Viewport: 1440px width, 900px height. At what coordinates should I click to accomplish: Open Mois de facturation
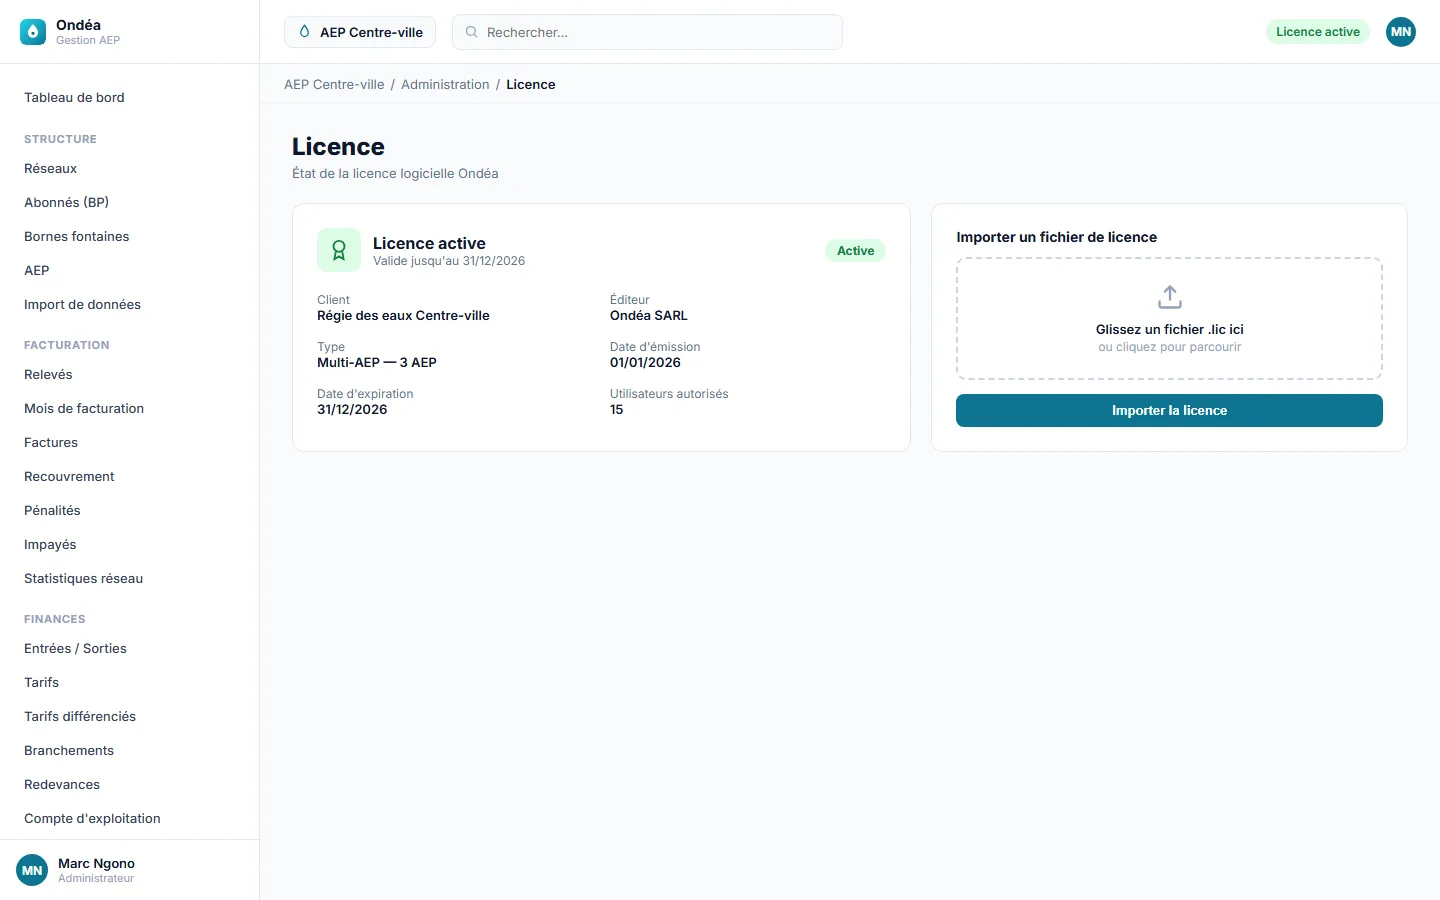(x=129, y=408)
